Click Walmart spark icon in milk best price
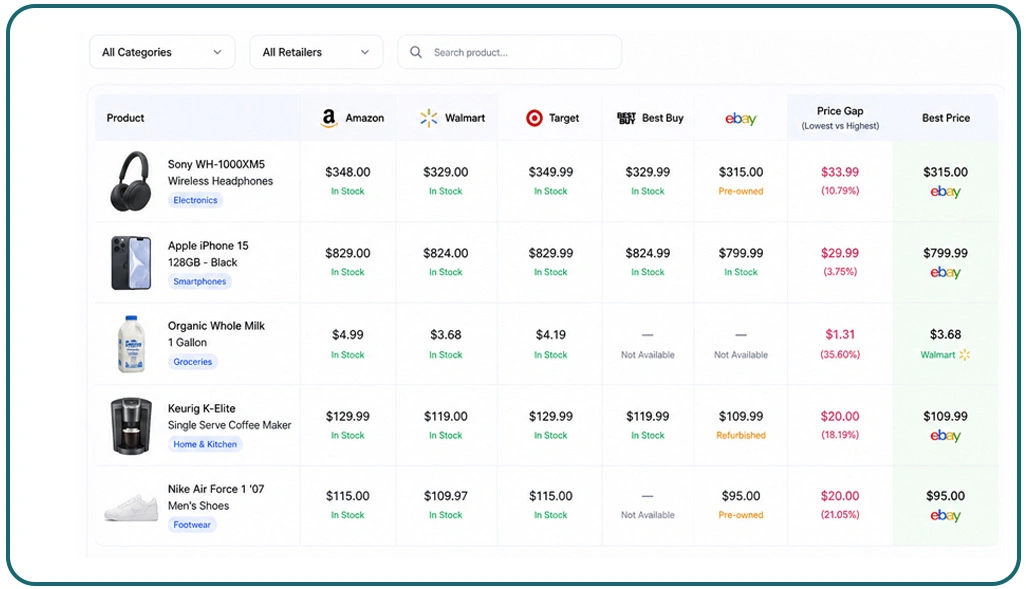1026x589 pixels. point(964,355)
